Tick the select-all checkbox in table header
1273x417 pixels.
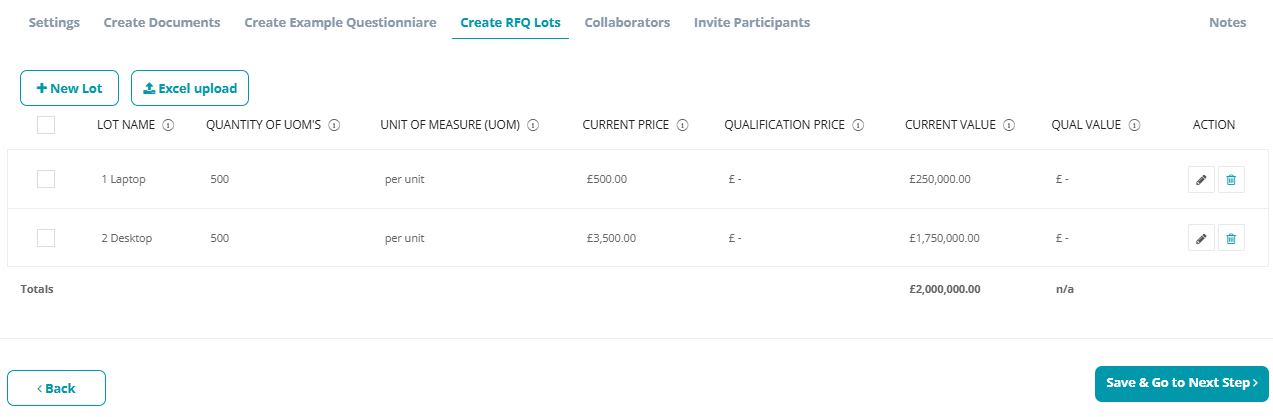46,125
